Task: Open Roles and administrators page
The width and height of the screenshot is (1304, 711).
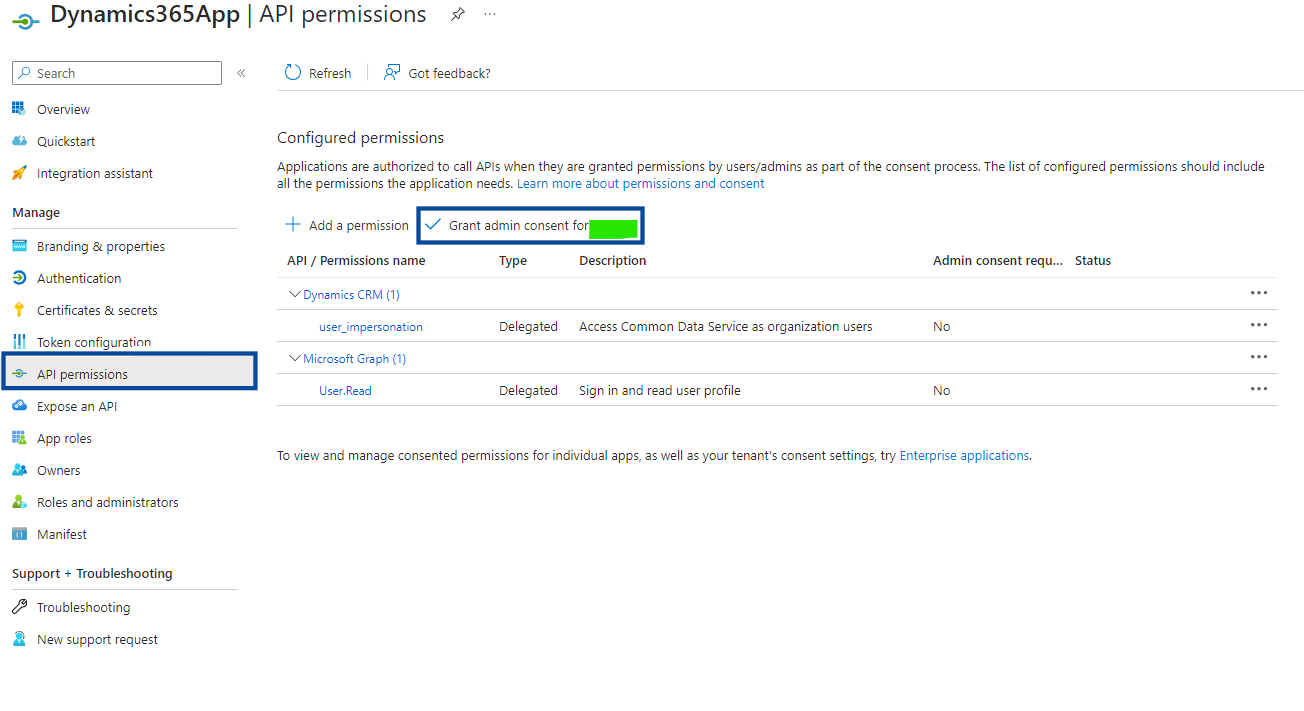Action: [x=108, y=502]
